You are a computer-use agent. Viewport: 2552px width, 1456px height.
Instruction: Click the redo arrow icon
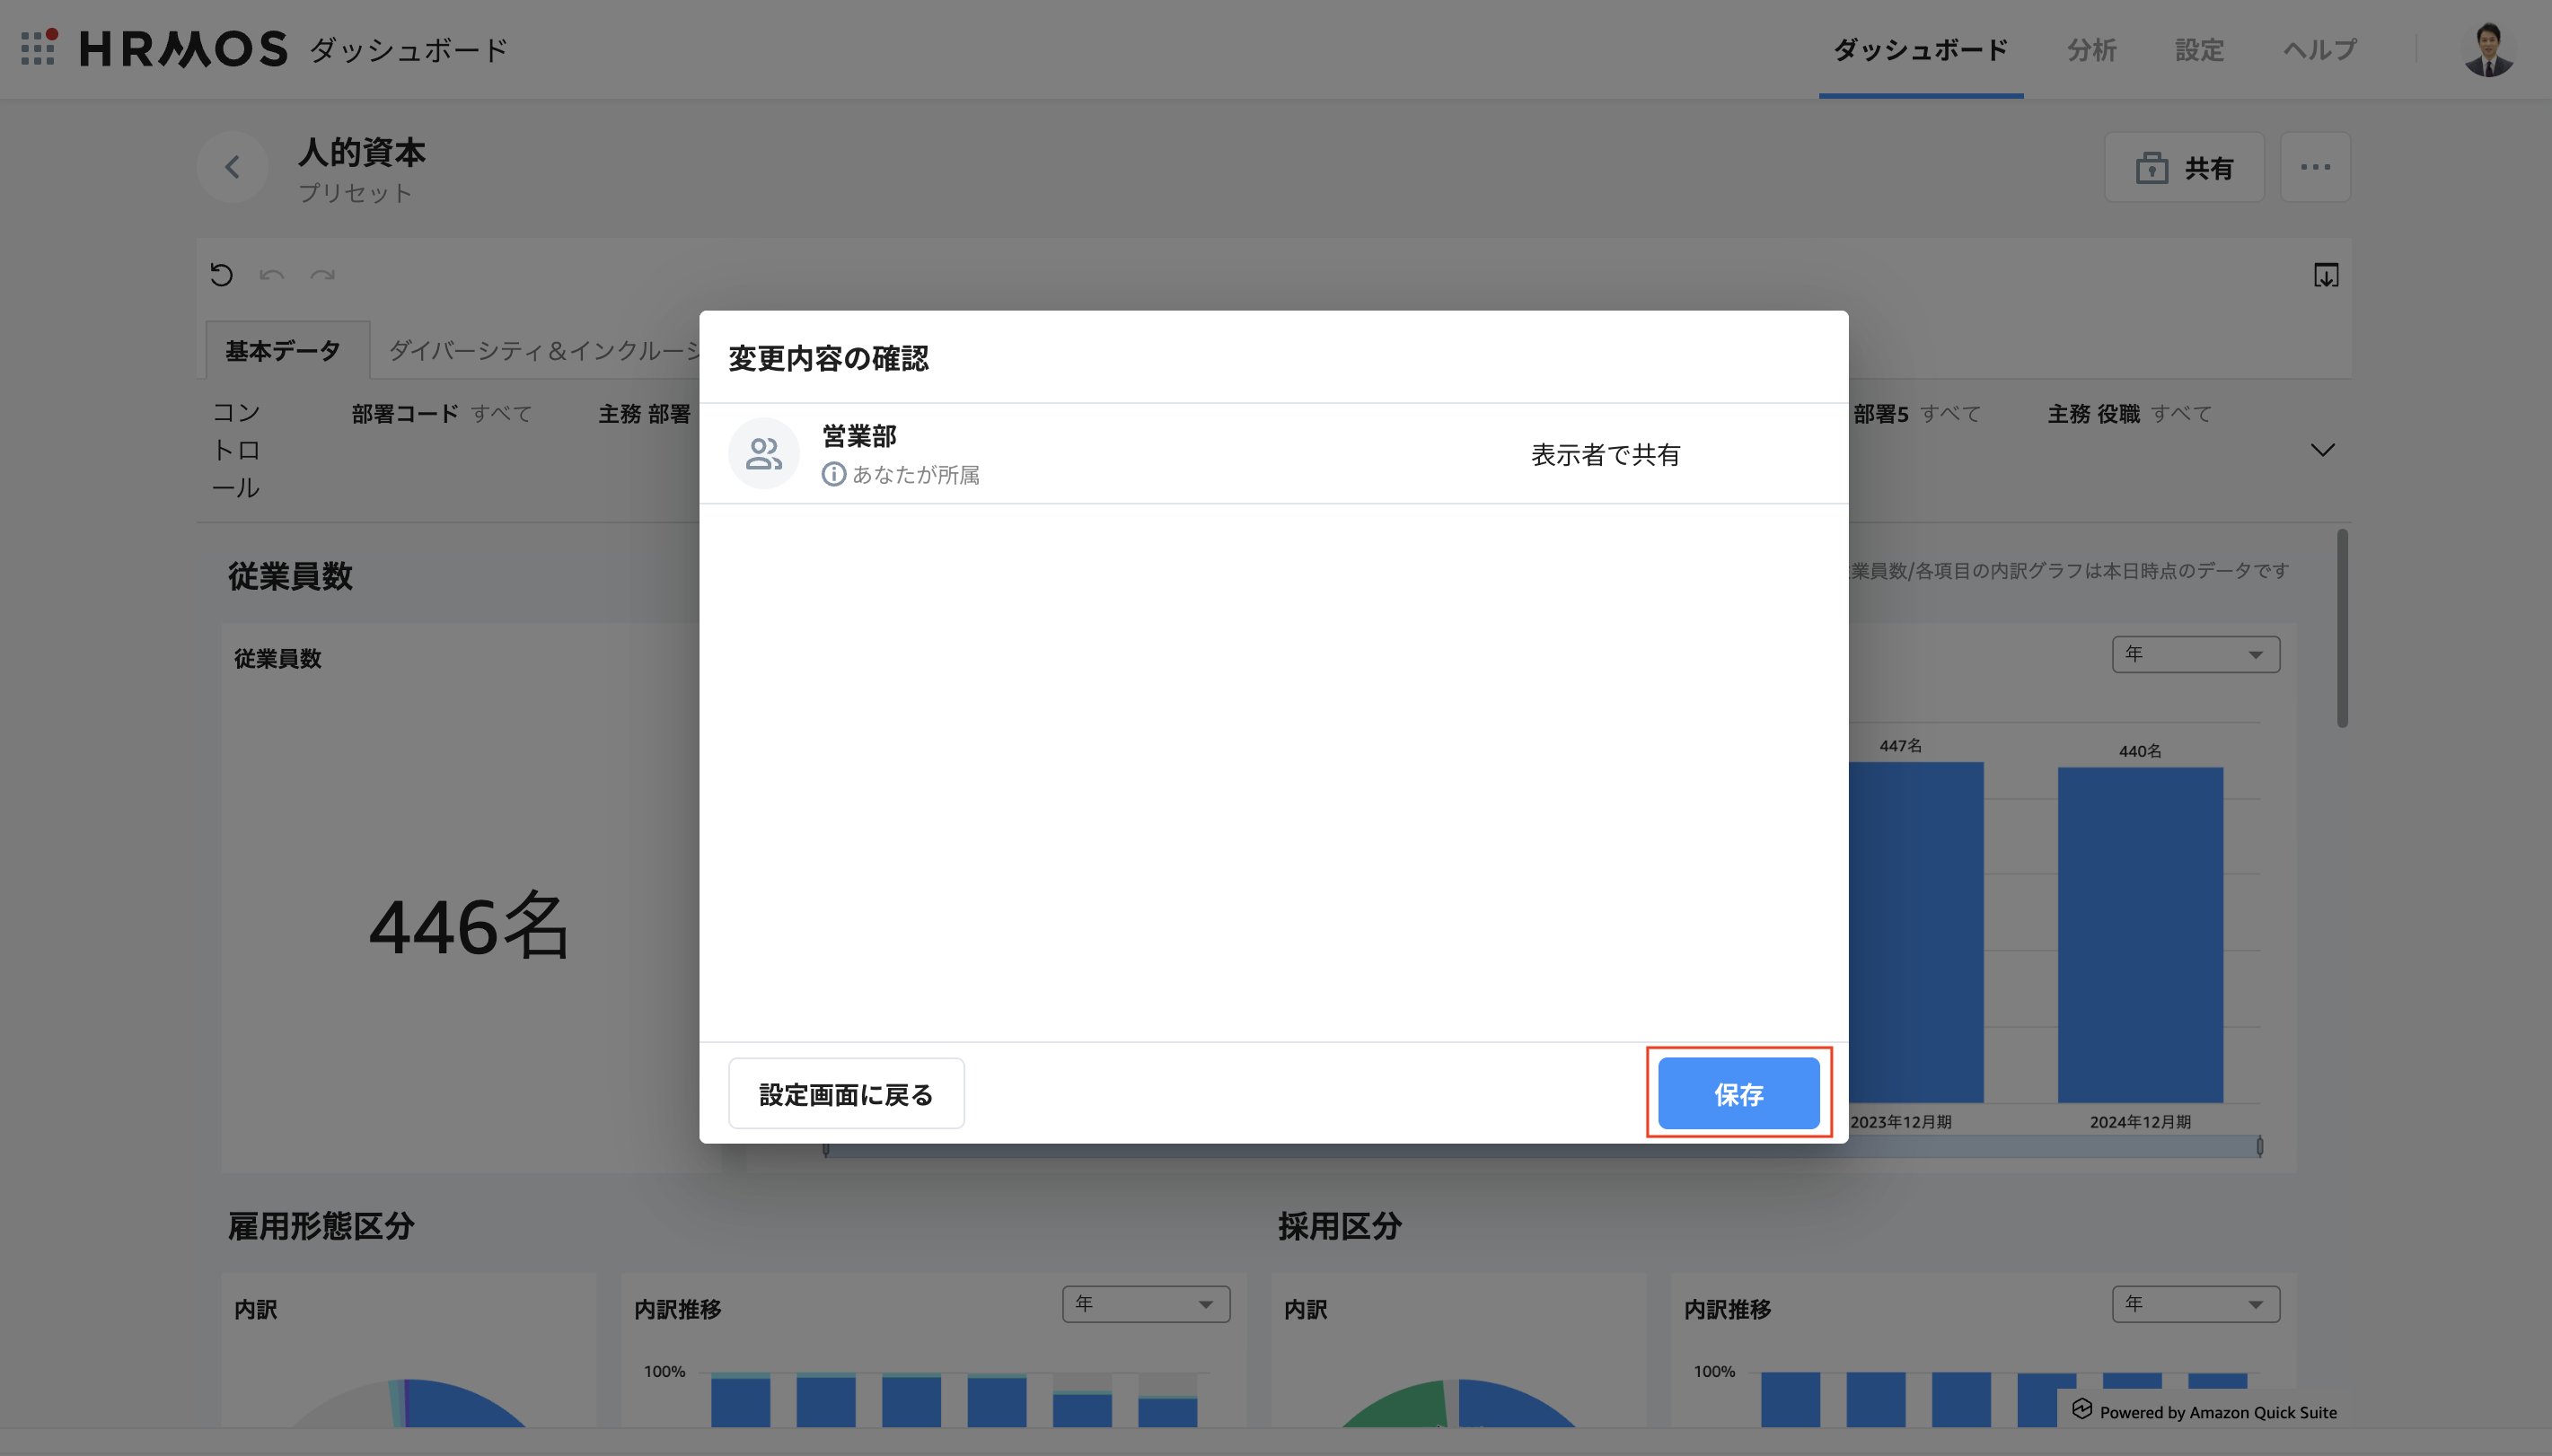coord(322,275)
